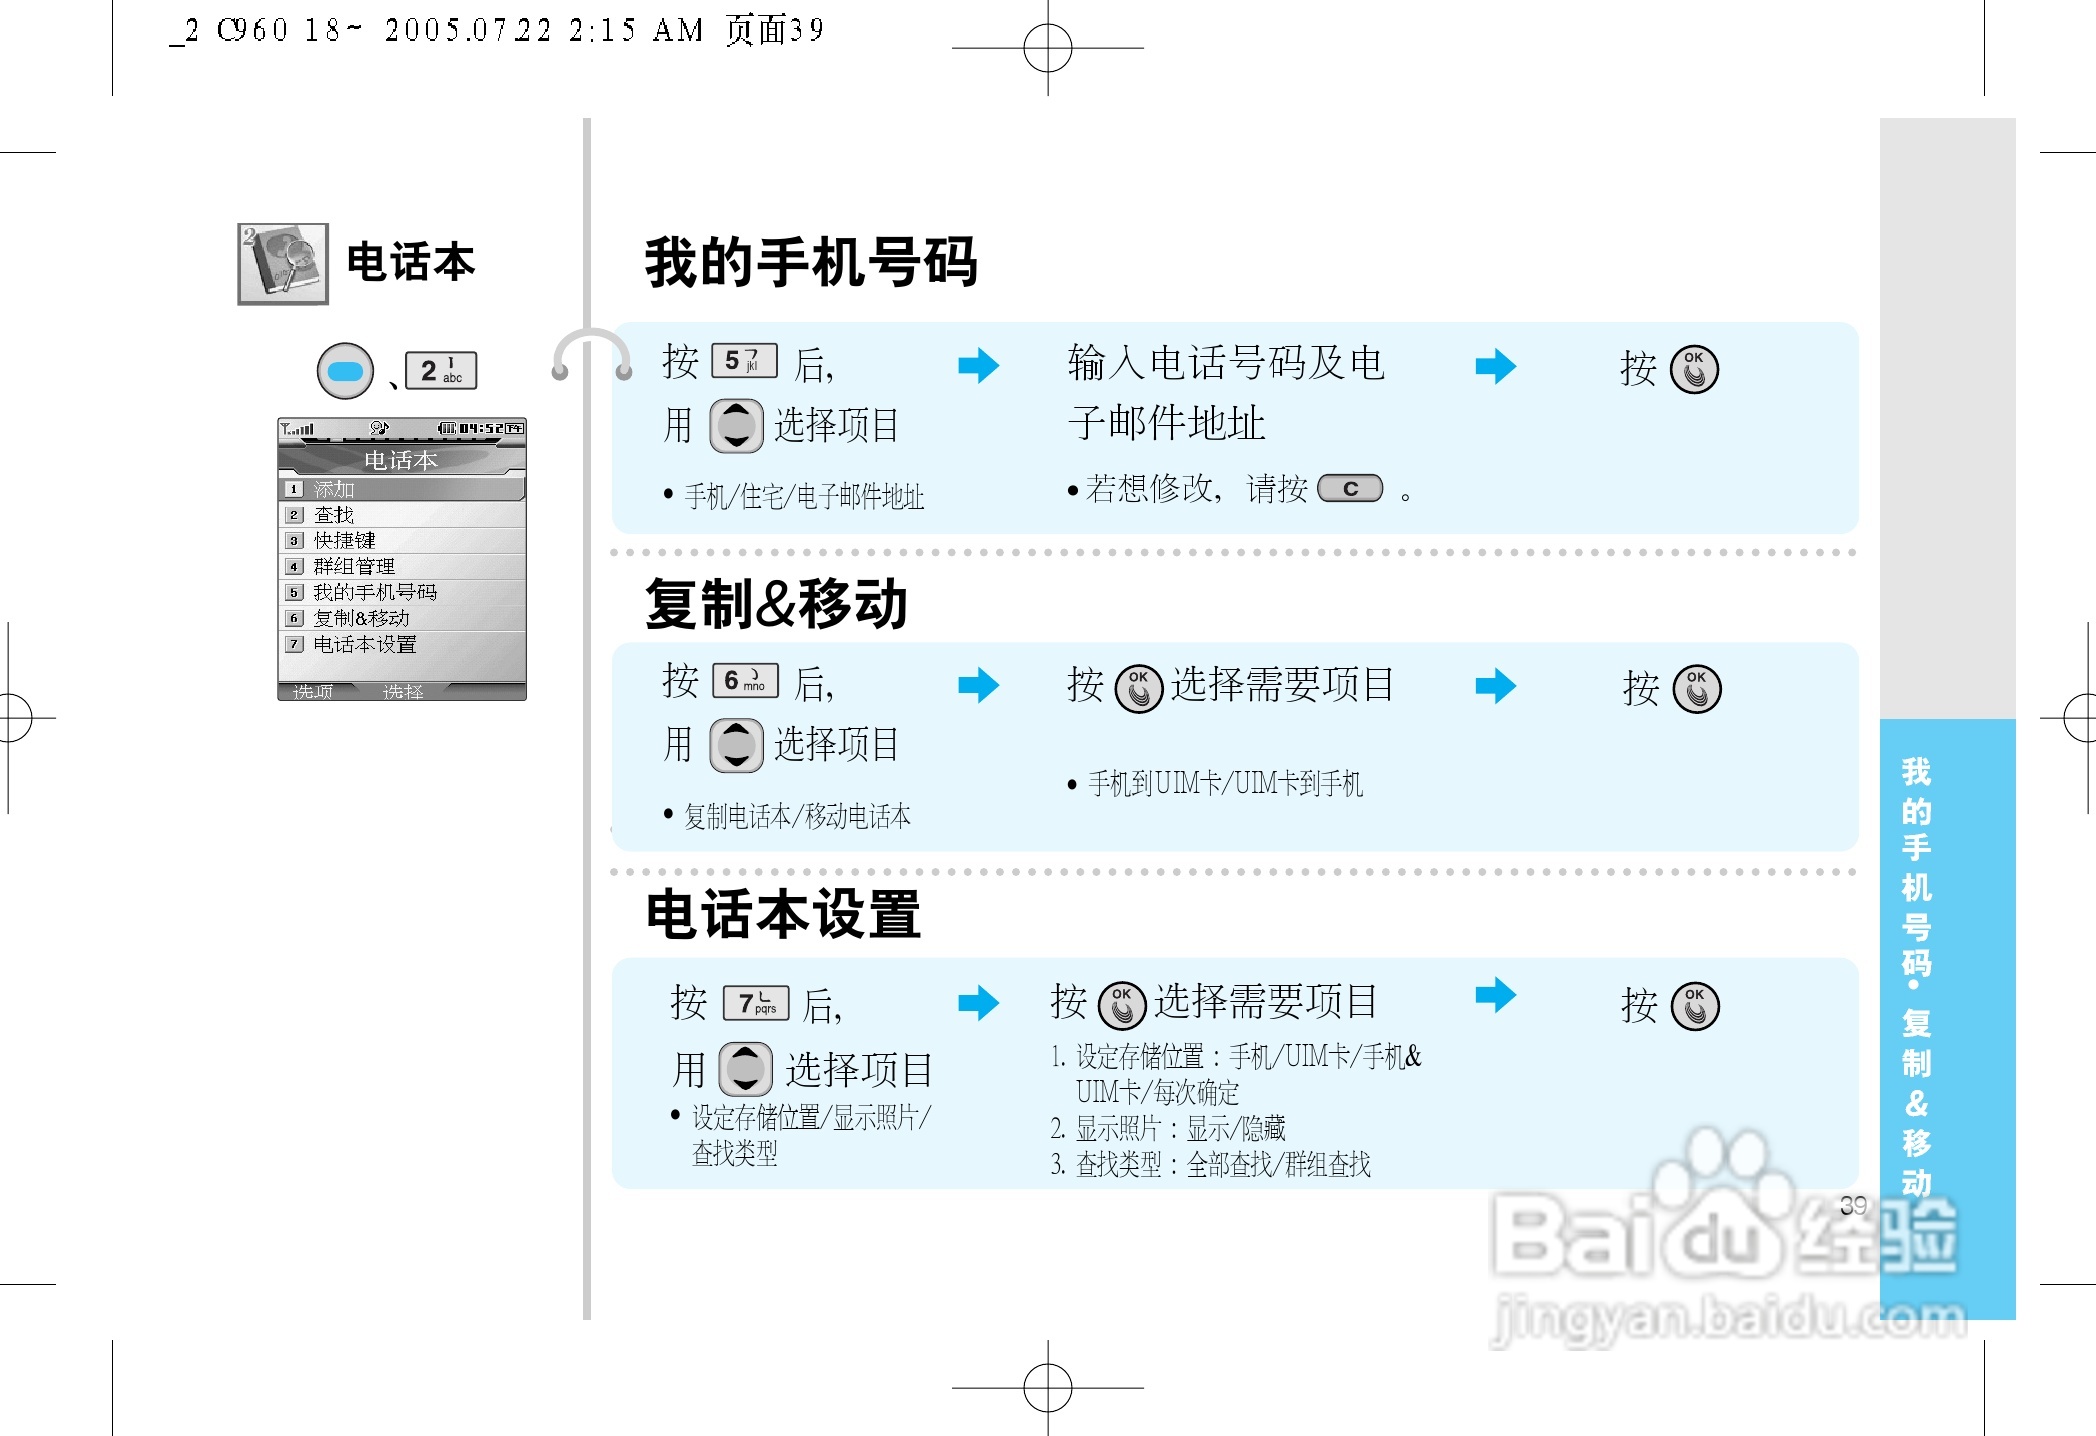Image resolution: width=2096 pixels, height=1436 pixels.
Task: Click the phonebook icon beside 电话本 title
Action: click(x=283, y=264)
